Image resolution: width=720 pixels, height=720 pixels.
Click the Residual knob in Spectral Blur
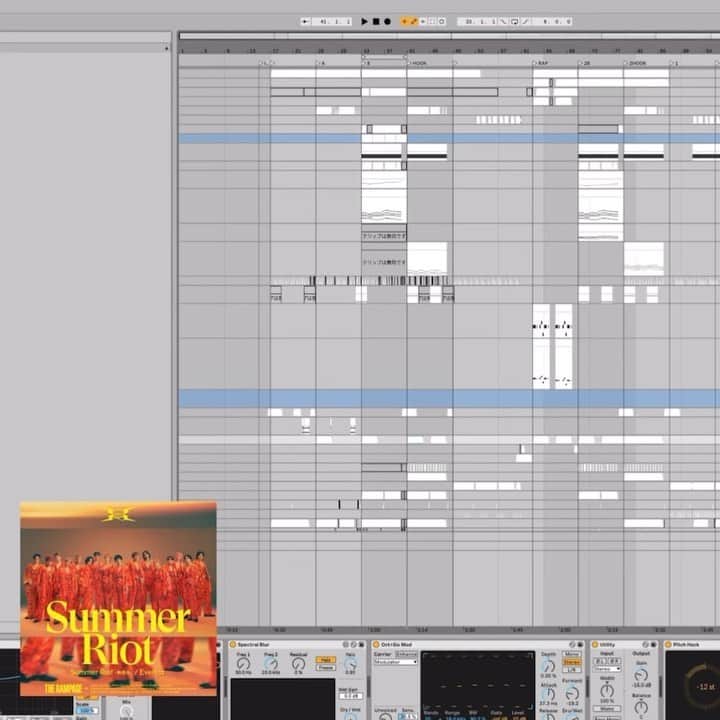tap(298, 663)
